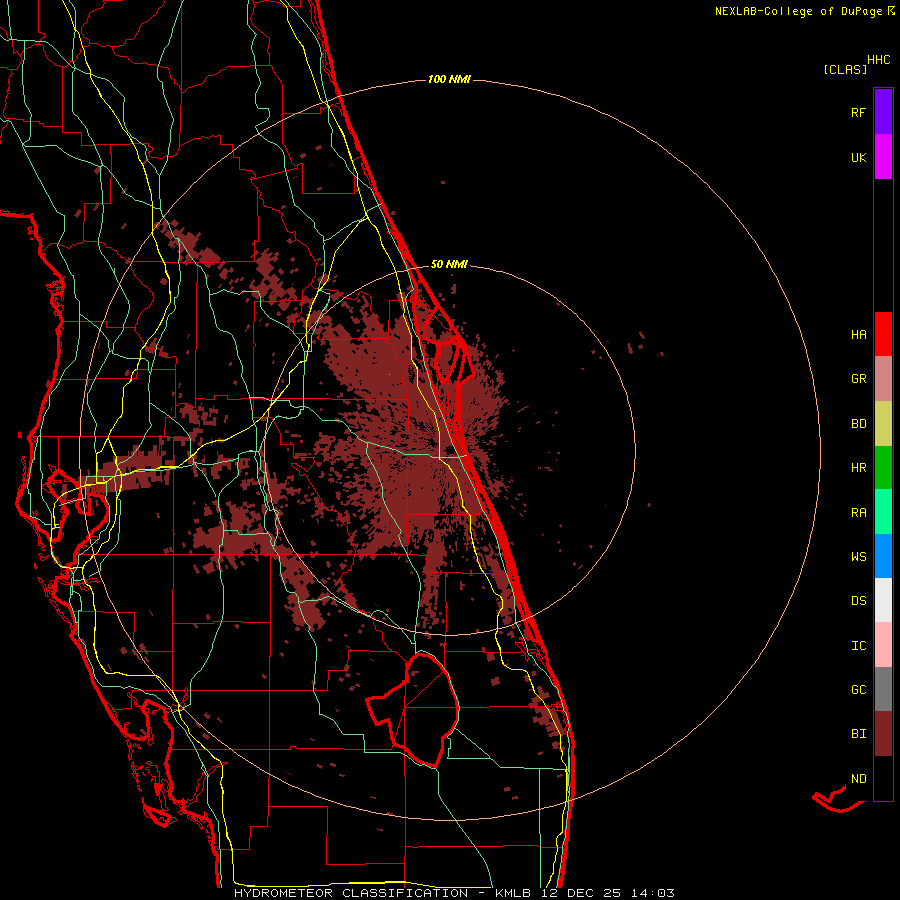Viewport: 900px width, 900px height.
Task: Click the HA legend label
Action: 858,334
